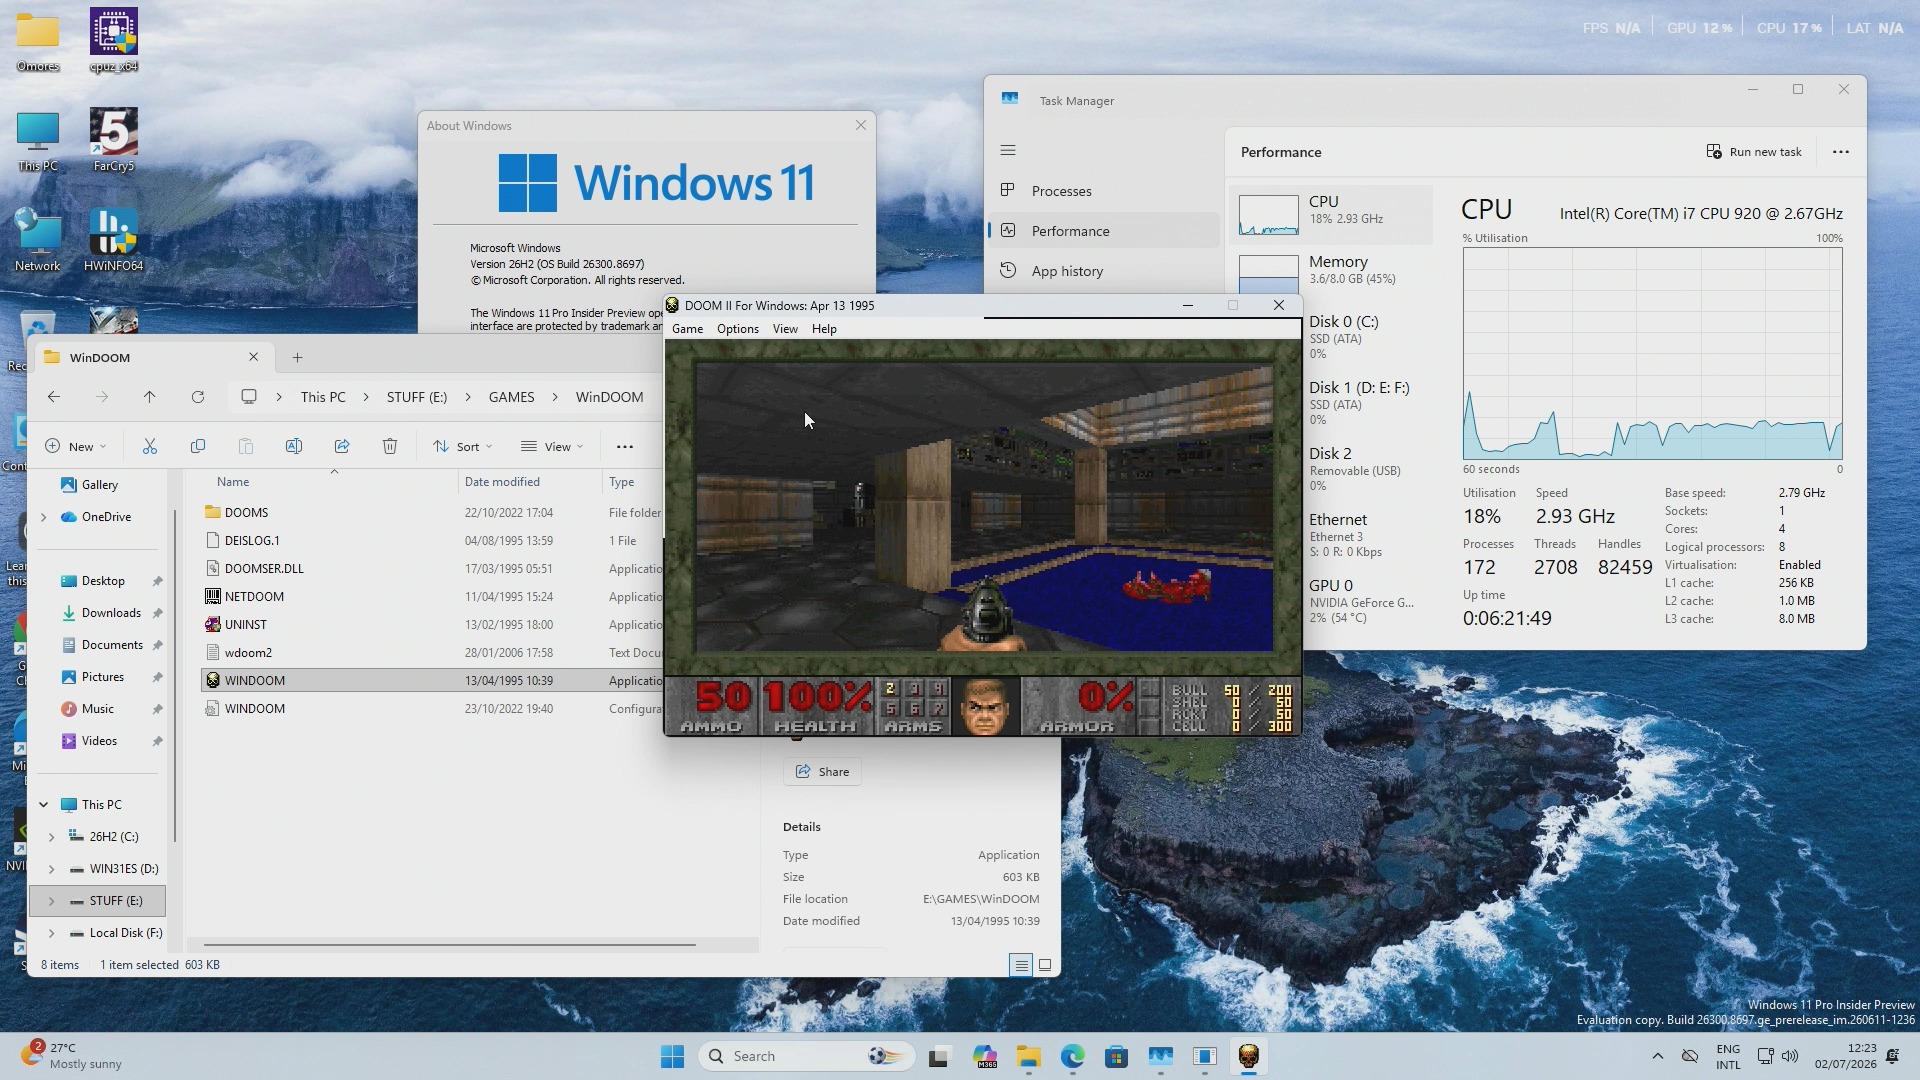
Task: Click the Cut icon in File Explorer toolbar
Action: (150, 447)
